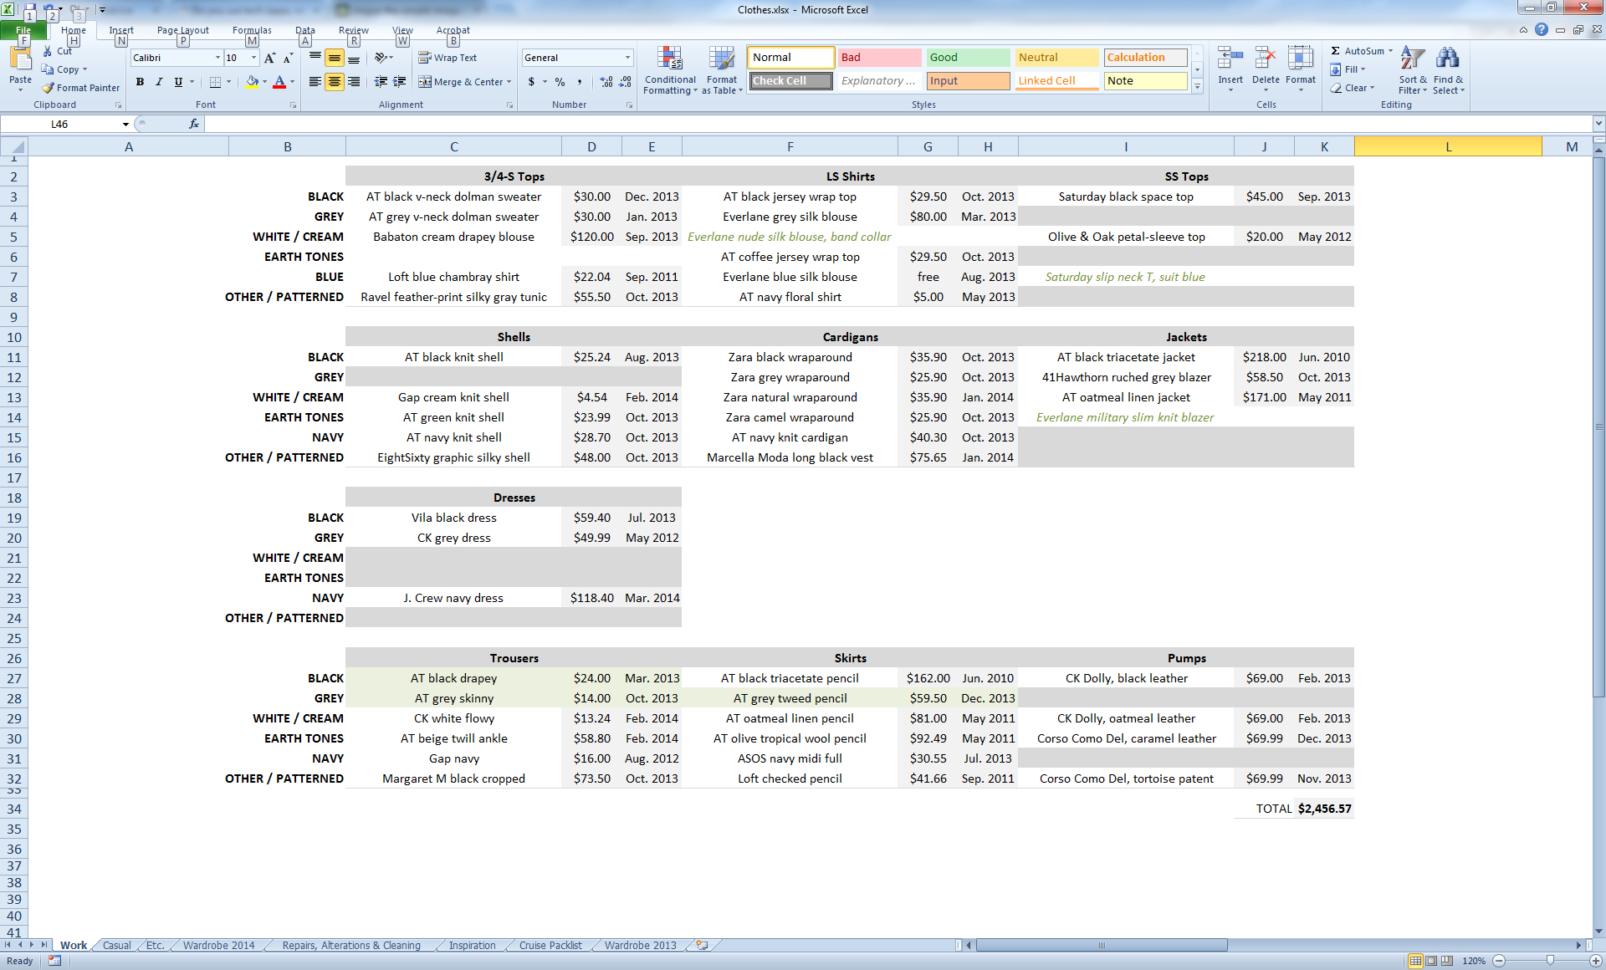Apply the Neutral cell style

[1056, 58]
